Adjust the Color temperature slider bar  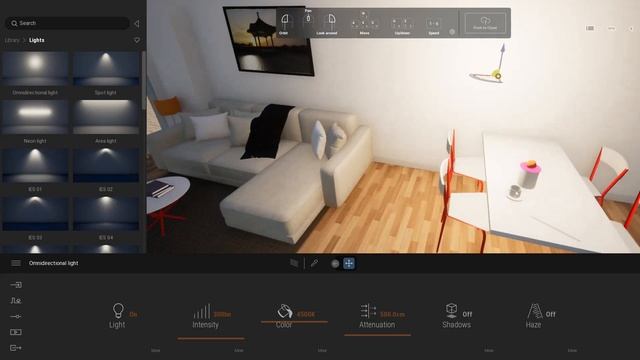click(294, 322)
